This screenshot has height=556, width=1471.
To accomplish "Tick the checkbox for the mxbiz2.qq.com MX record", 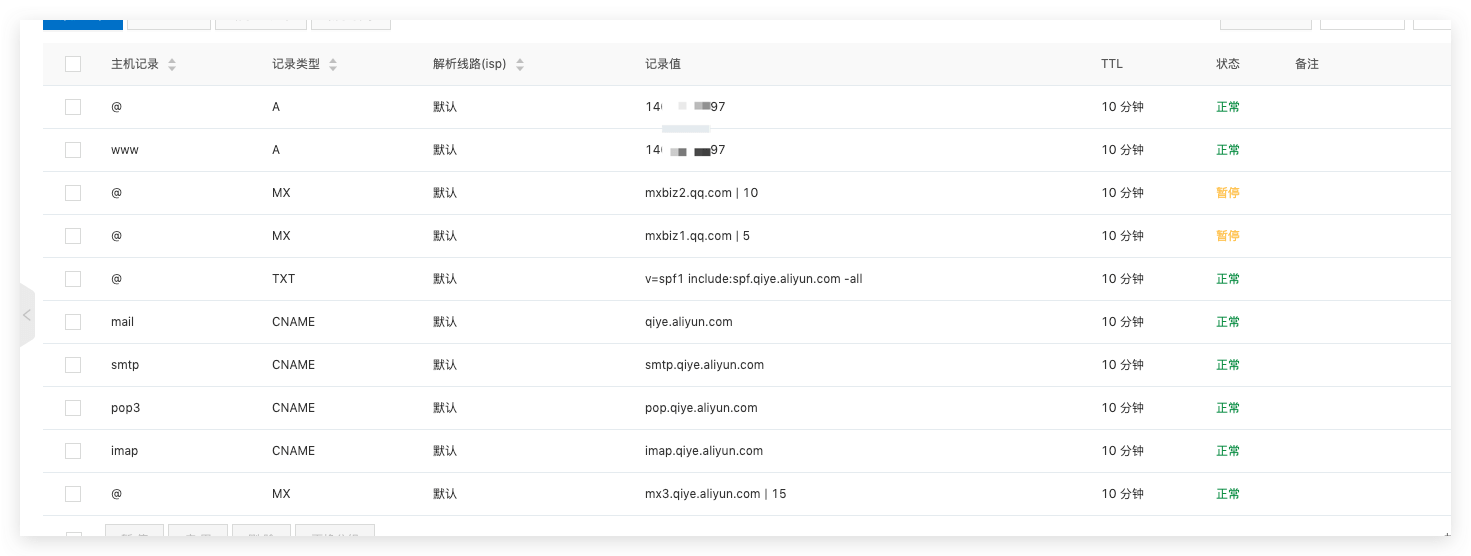I will pos(73,193).
